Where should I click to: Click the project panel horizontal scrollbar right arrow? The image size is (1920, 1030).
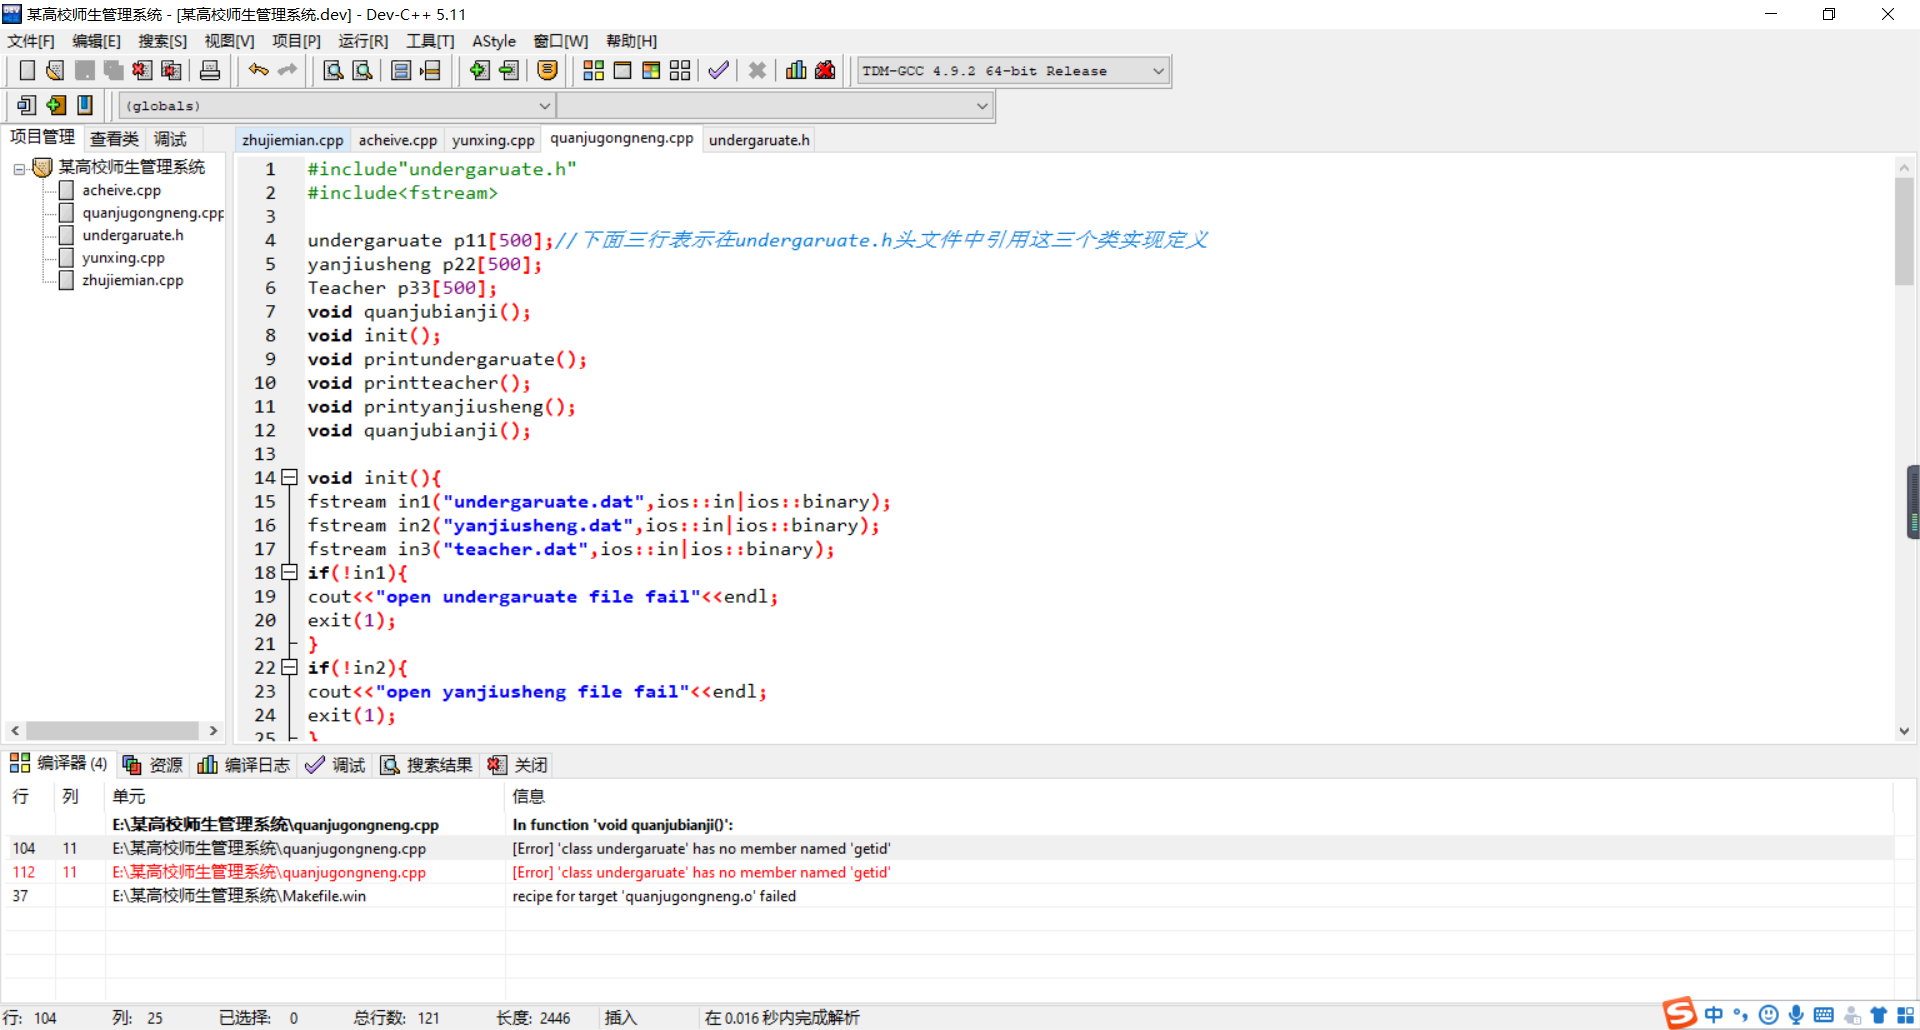[213, 731]
